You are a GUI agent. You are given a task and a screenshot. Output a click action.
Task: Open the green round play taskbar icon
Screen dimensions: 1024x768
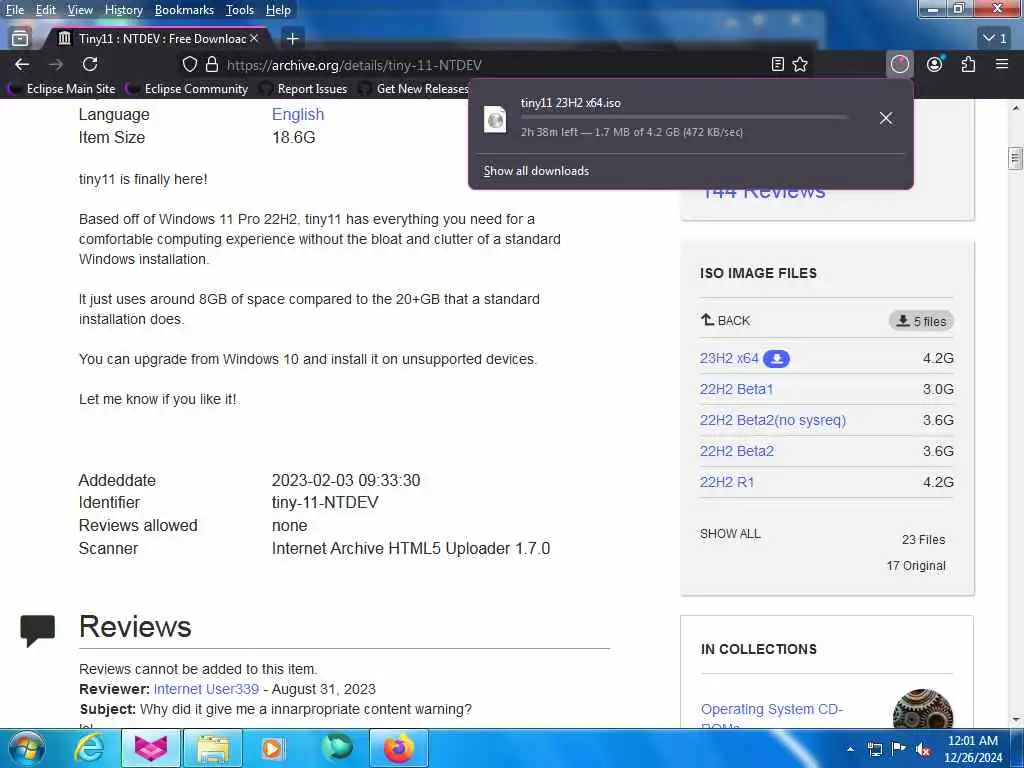[337, 747]
